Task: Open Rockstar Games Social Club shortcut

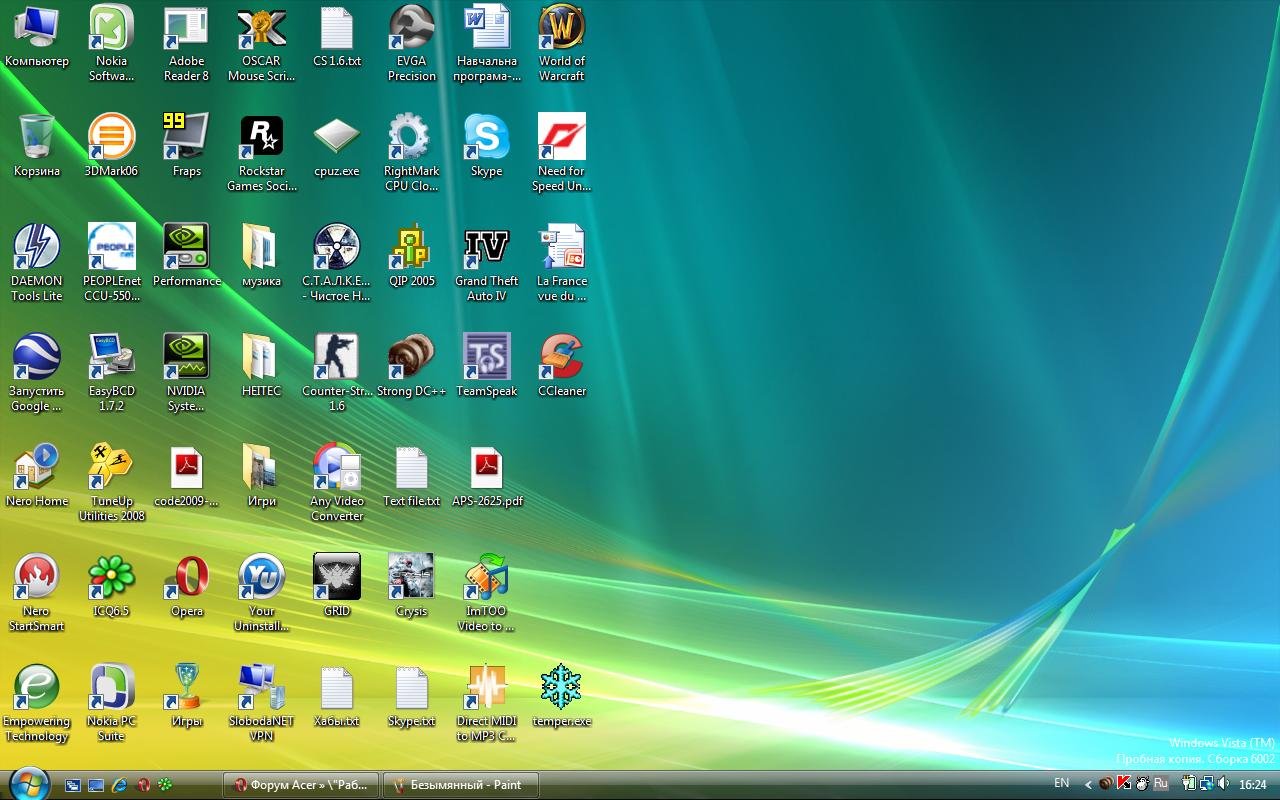Action: tap(262, 137)
